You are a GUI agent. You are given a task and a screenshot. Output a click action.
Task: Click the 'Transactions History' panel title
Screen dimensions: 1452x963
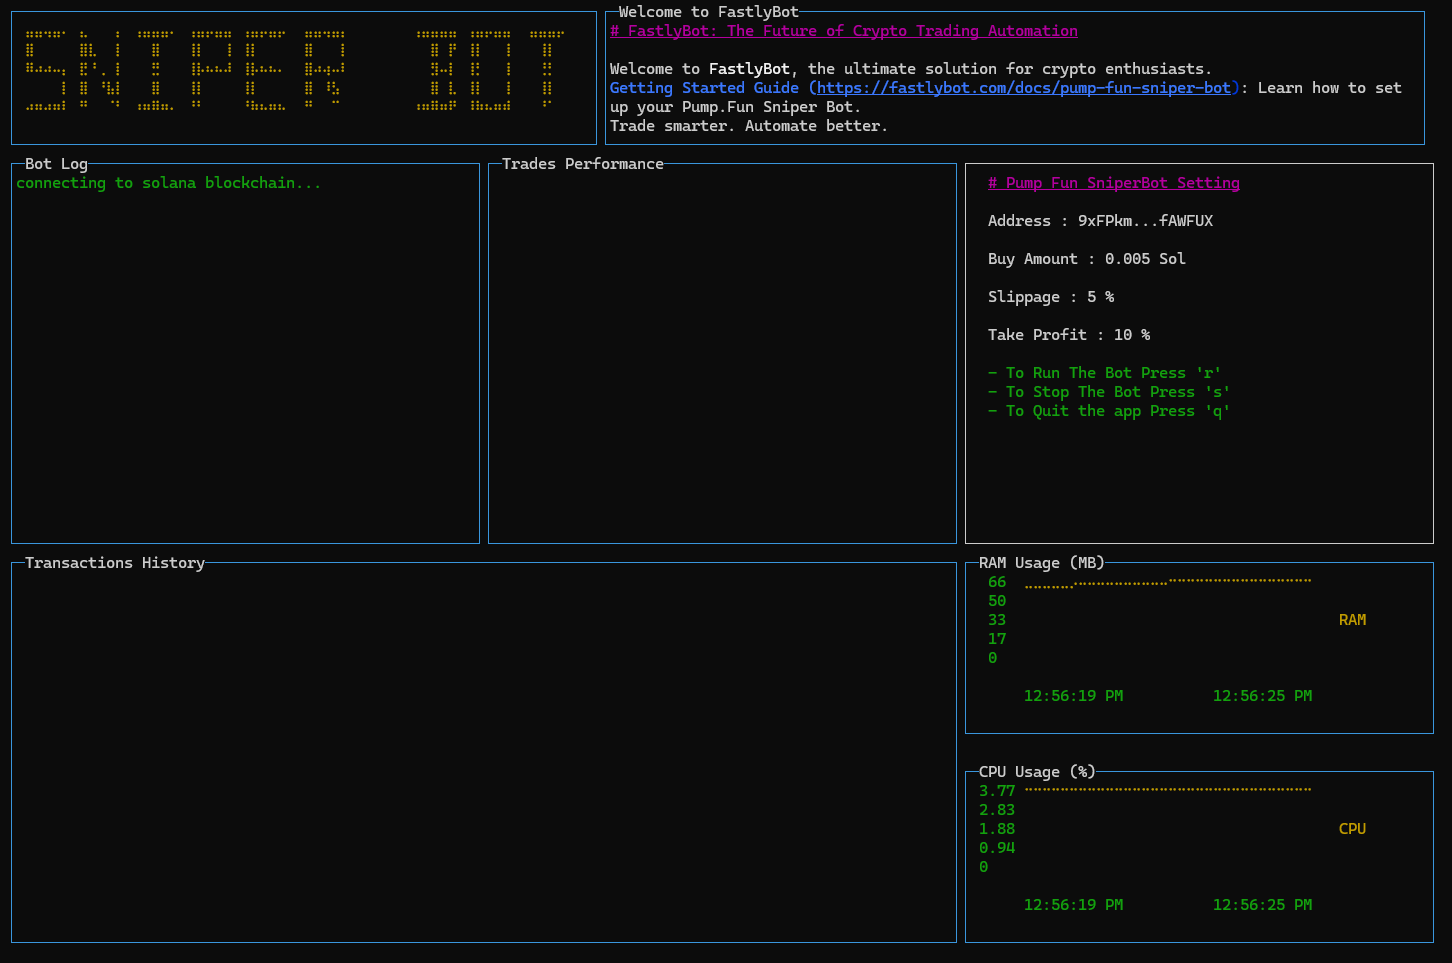[x=115, y=563]
